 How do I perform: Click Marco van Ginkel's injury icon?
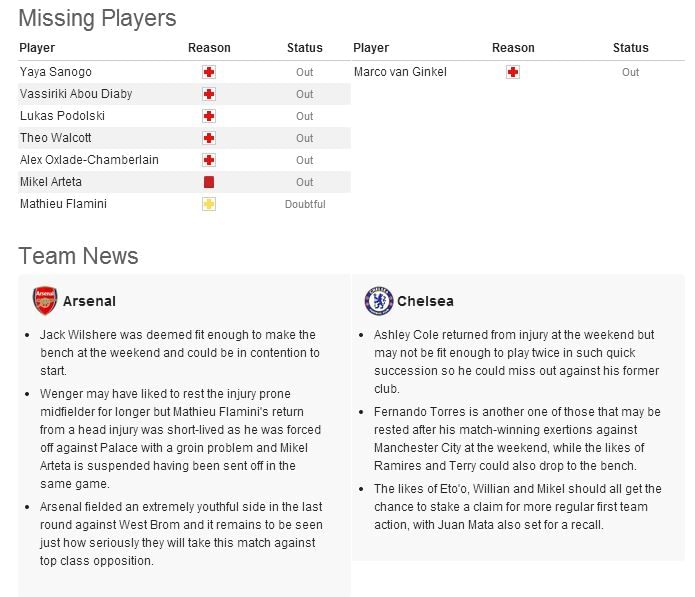coord(513,72)
